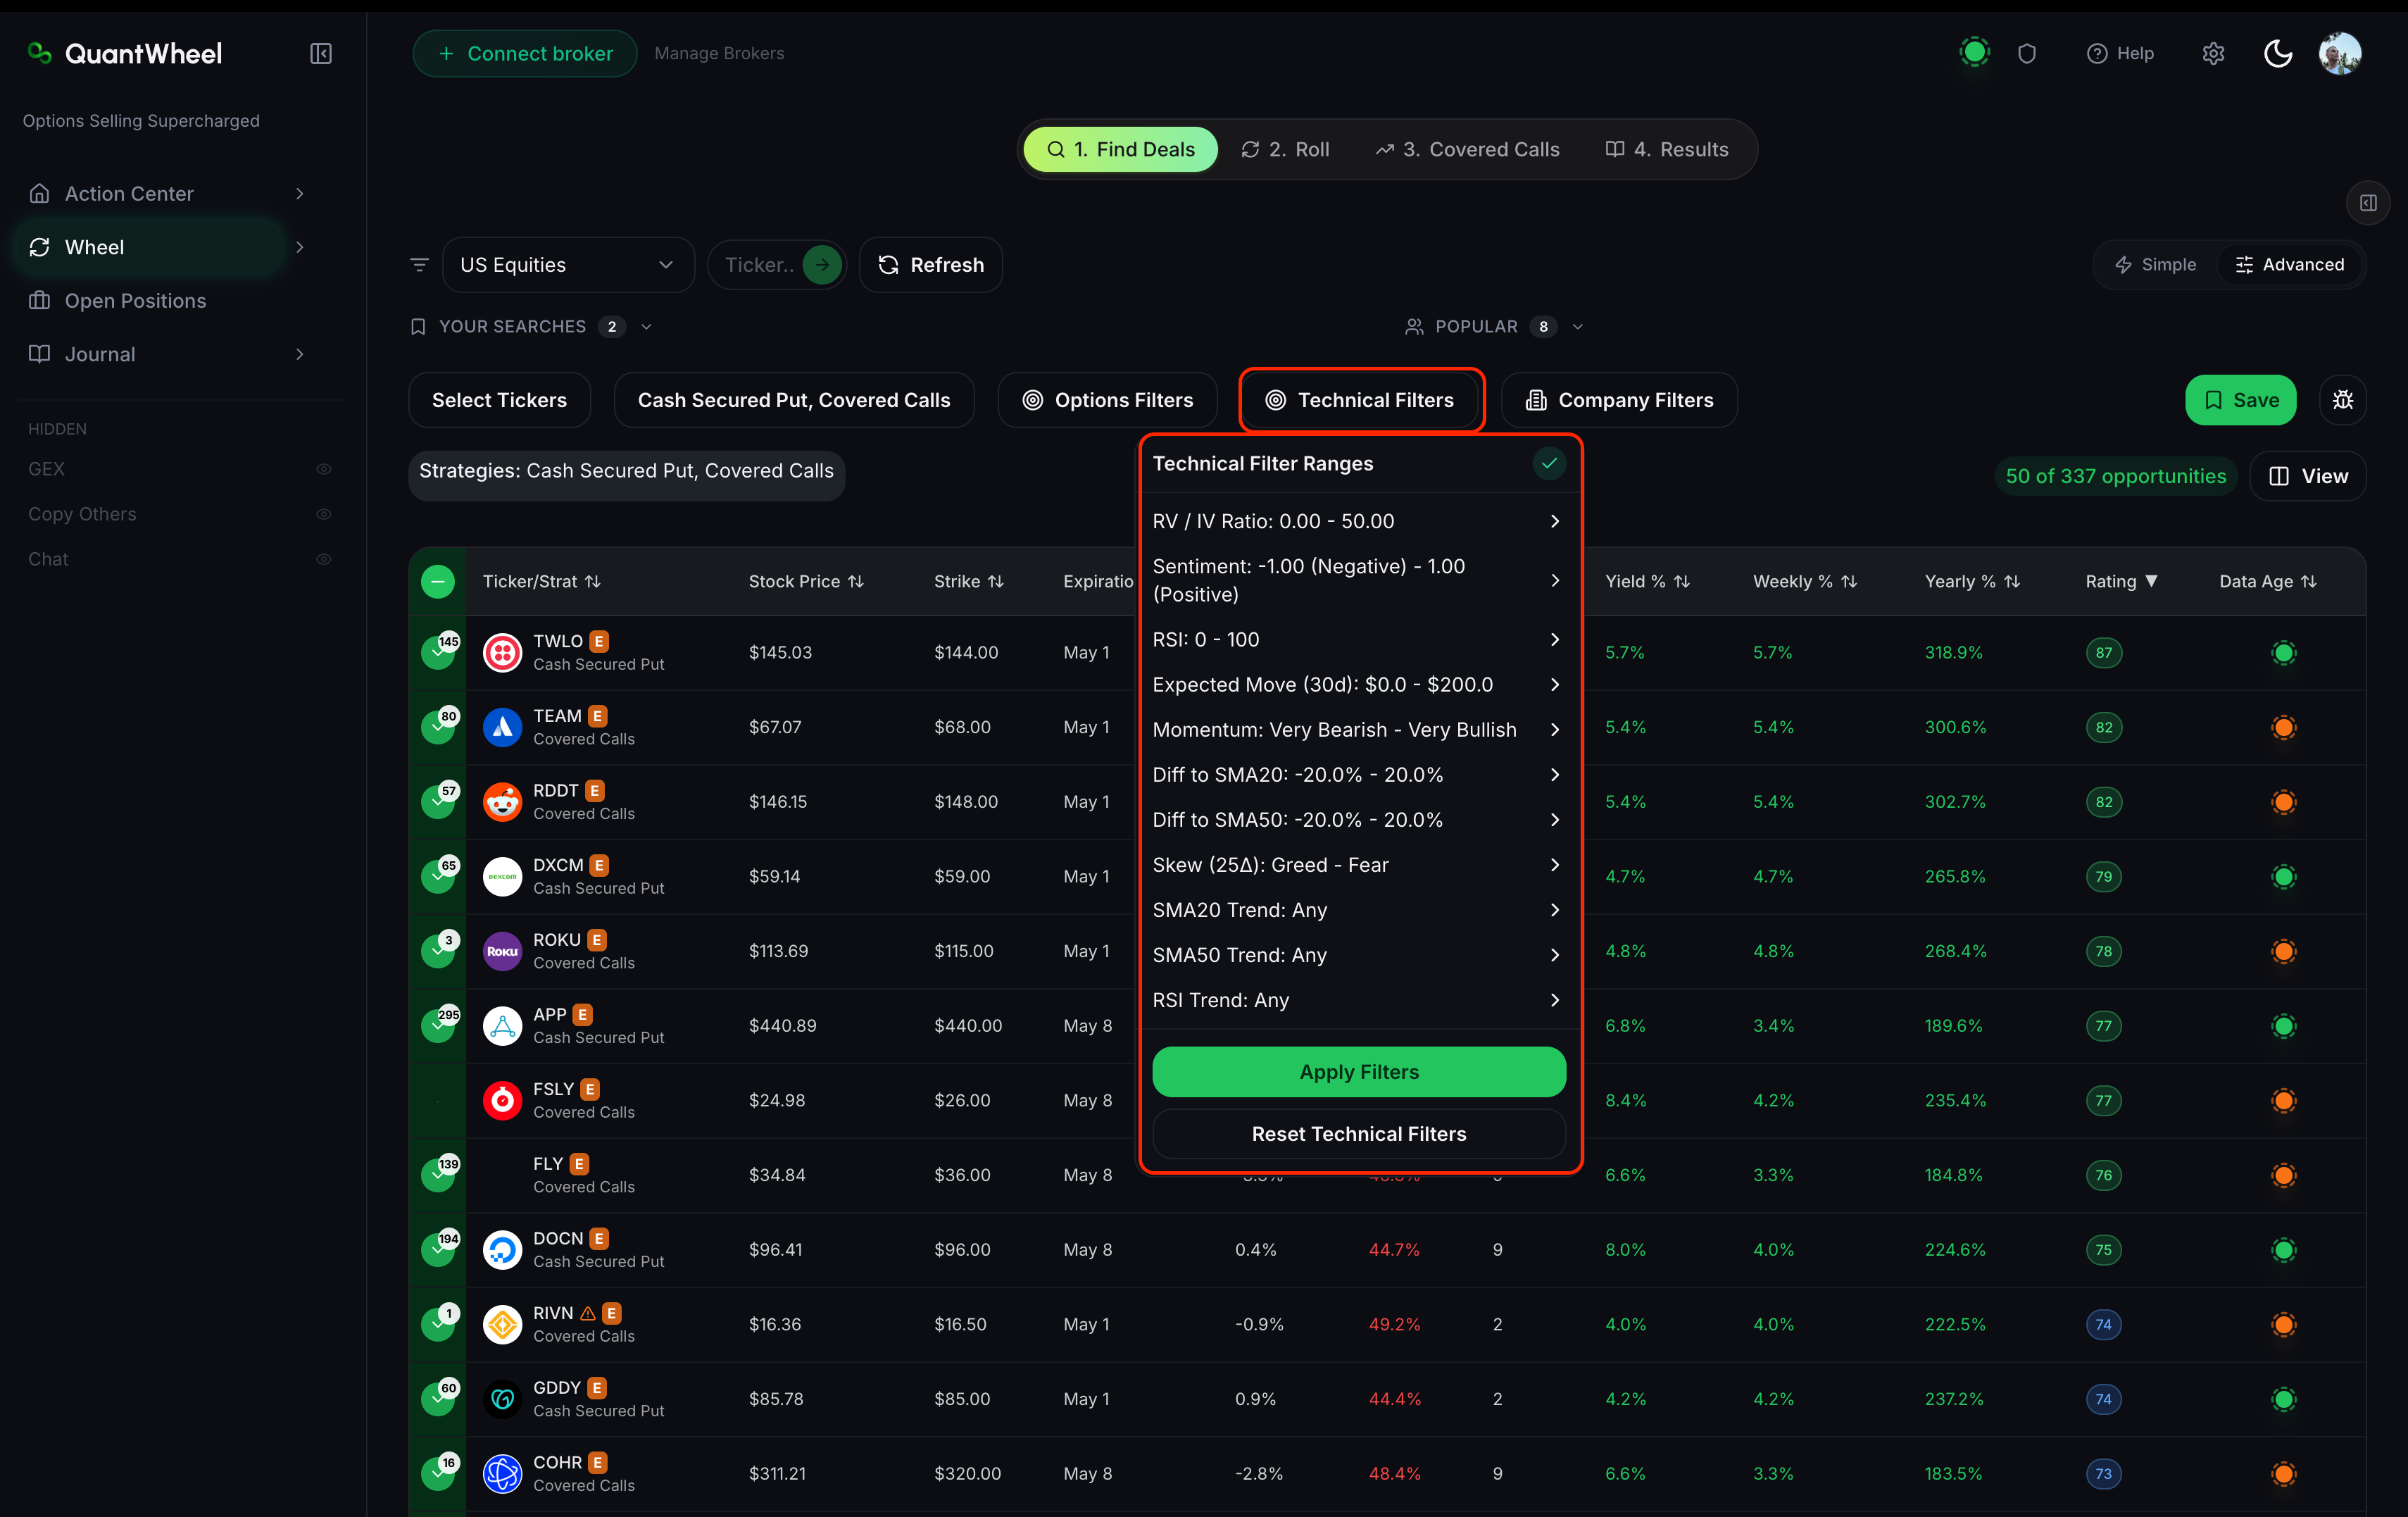Open the View columns button
This screenshot has height=1517, width=2408.
2307,477
